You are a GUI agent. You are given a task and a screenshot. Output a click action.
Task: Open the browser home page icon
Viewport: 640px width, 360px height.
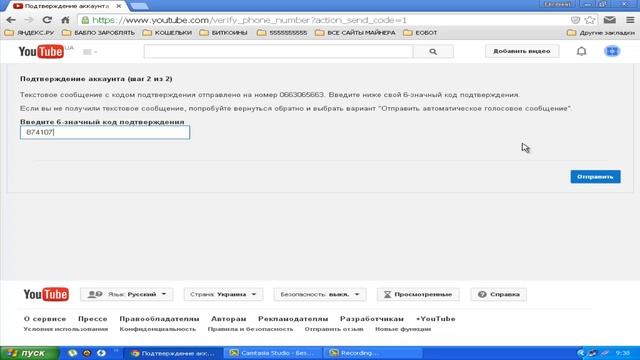[65, 20]
